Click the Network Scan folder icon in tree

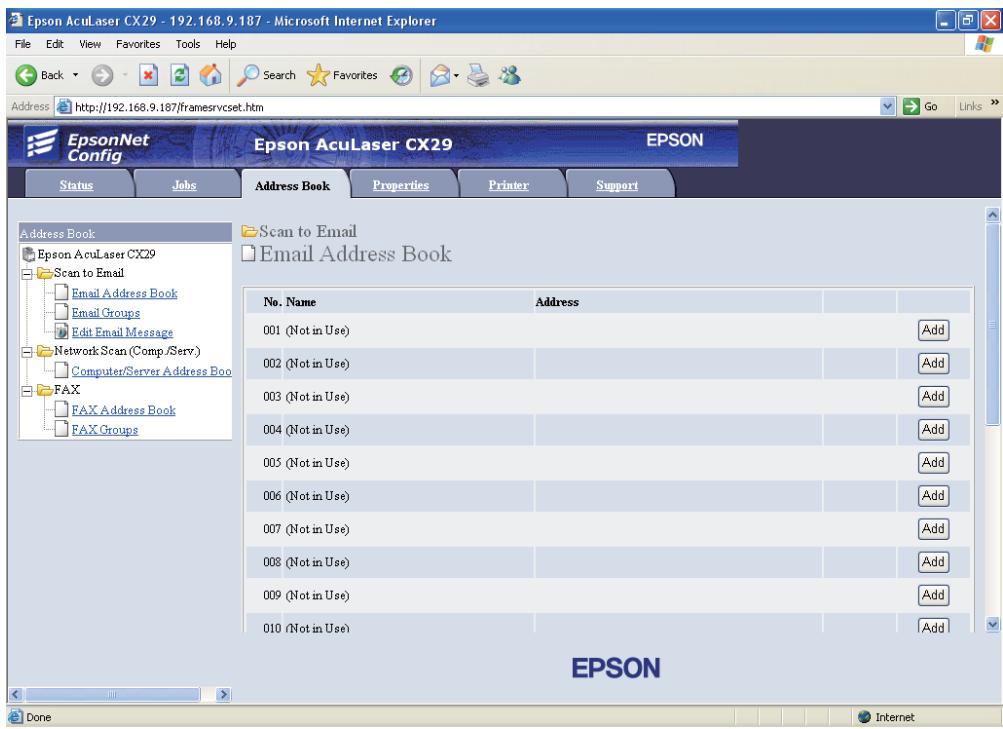pos(45,351)
